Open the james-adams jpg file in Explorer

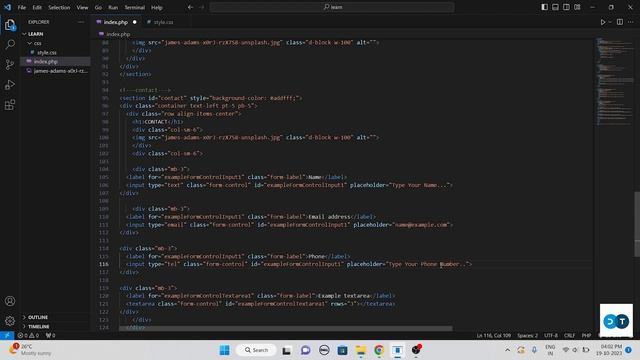(x=55, y=71)
